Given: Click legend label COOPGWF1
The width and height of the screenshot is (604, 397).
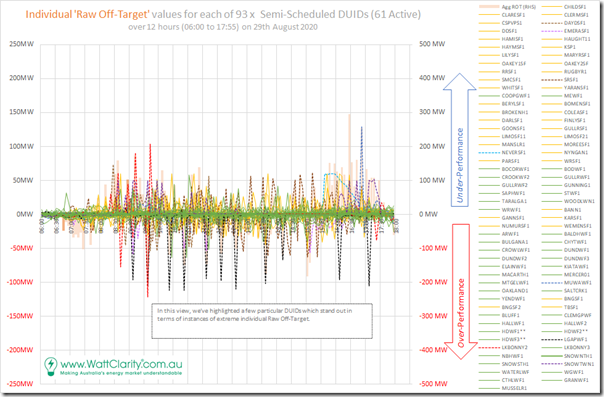Looking at the screenshot, I should [516, 96].
